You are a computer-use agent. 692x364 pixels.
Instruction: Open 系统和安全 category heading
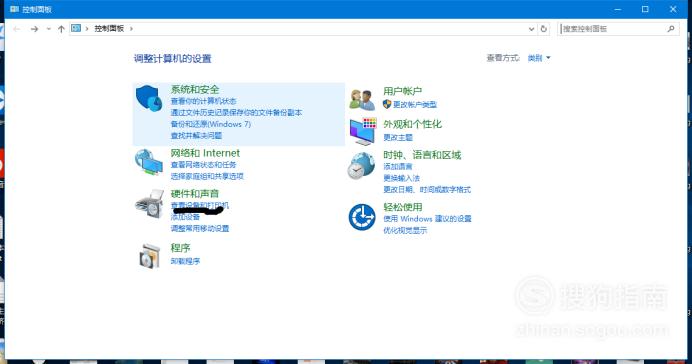point(195,90)
